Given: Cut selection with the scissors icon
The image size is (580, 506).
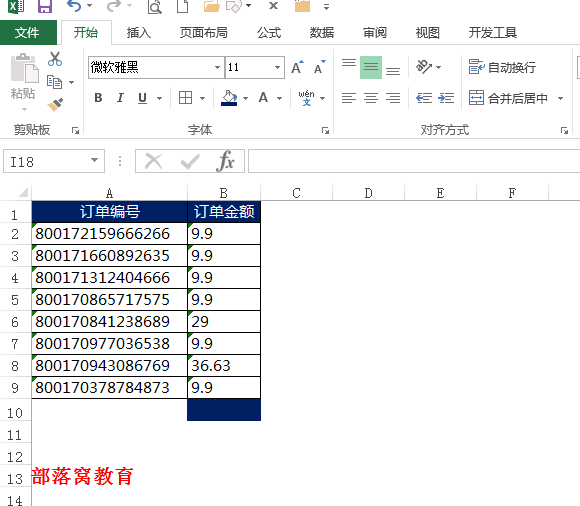Looking at the screenshot, I should [55, 59].
